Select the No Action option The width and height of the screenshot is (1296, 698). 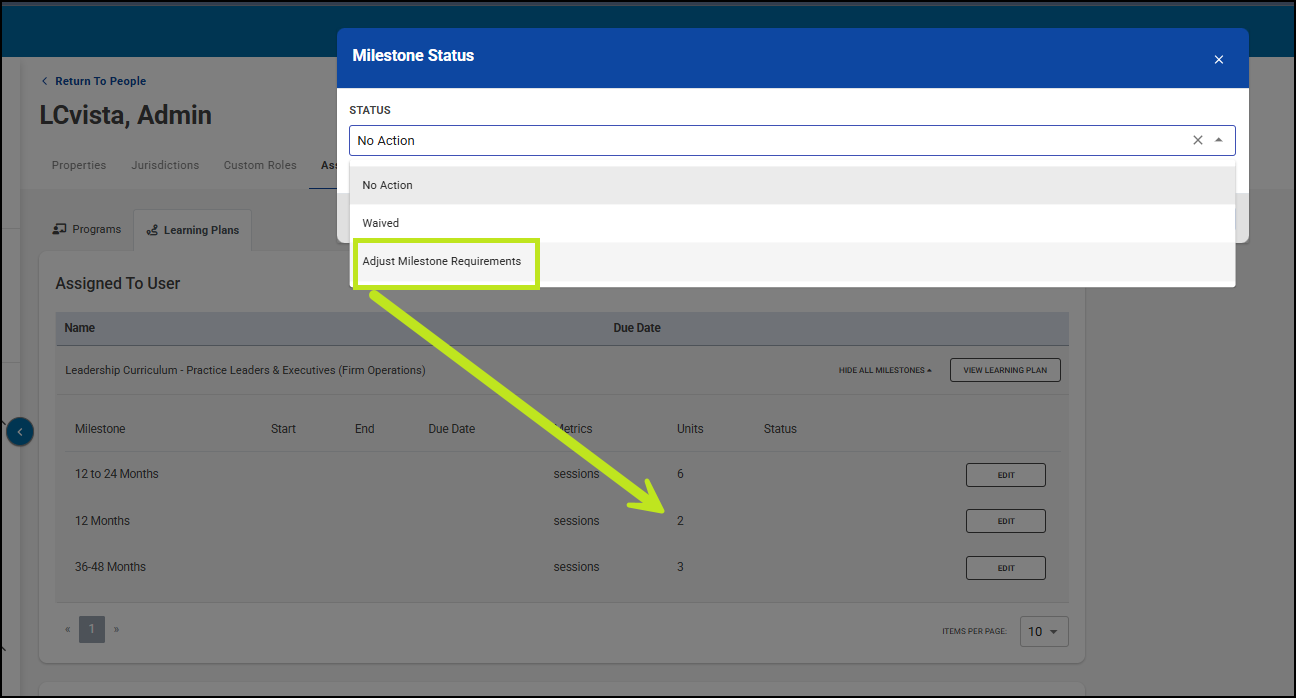[387, 185]
